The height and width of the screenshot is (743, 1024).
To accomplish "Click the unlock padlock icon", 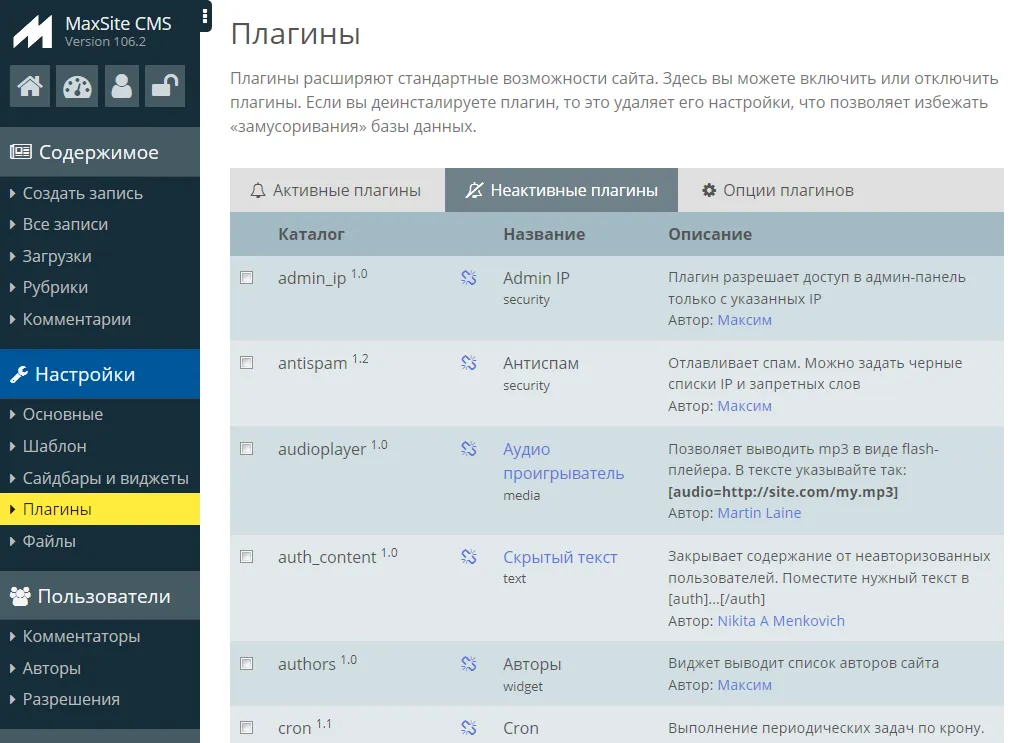I will 164,87.
